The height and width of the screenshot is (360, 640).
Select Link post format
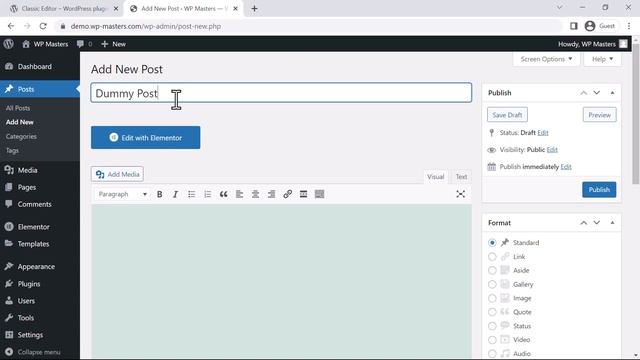492,257
